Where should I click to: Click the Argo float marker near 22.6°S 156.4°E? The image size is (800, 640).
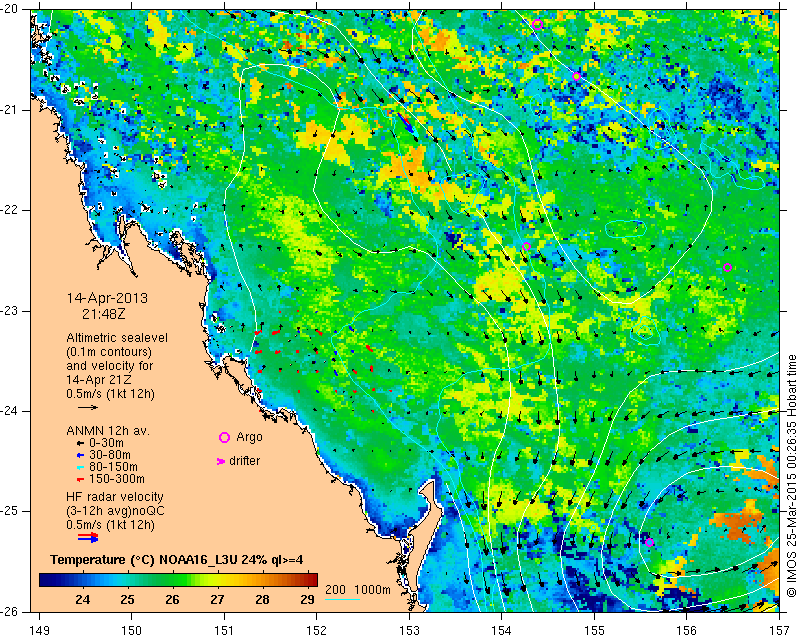tap(728, 267)
